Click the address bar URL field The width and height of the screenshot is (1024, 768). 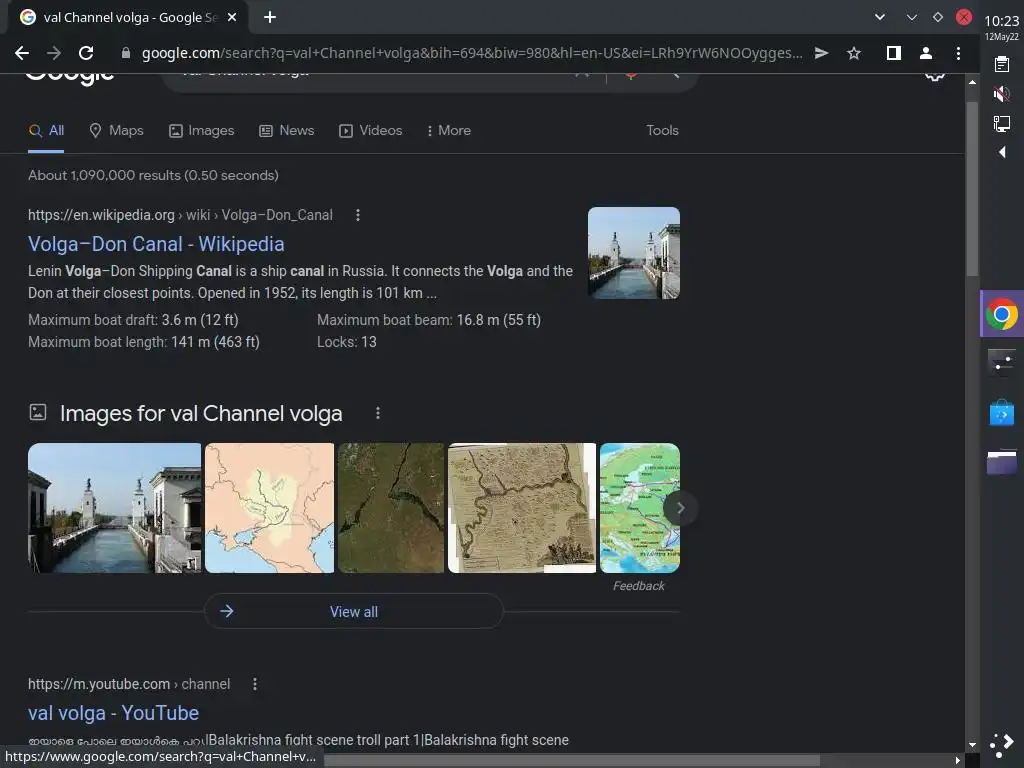click(x=472, y=53)
